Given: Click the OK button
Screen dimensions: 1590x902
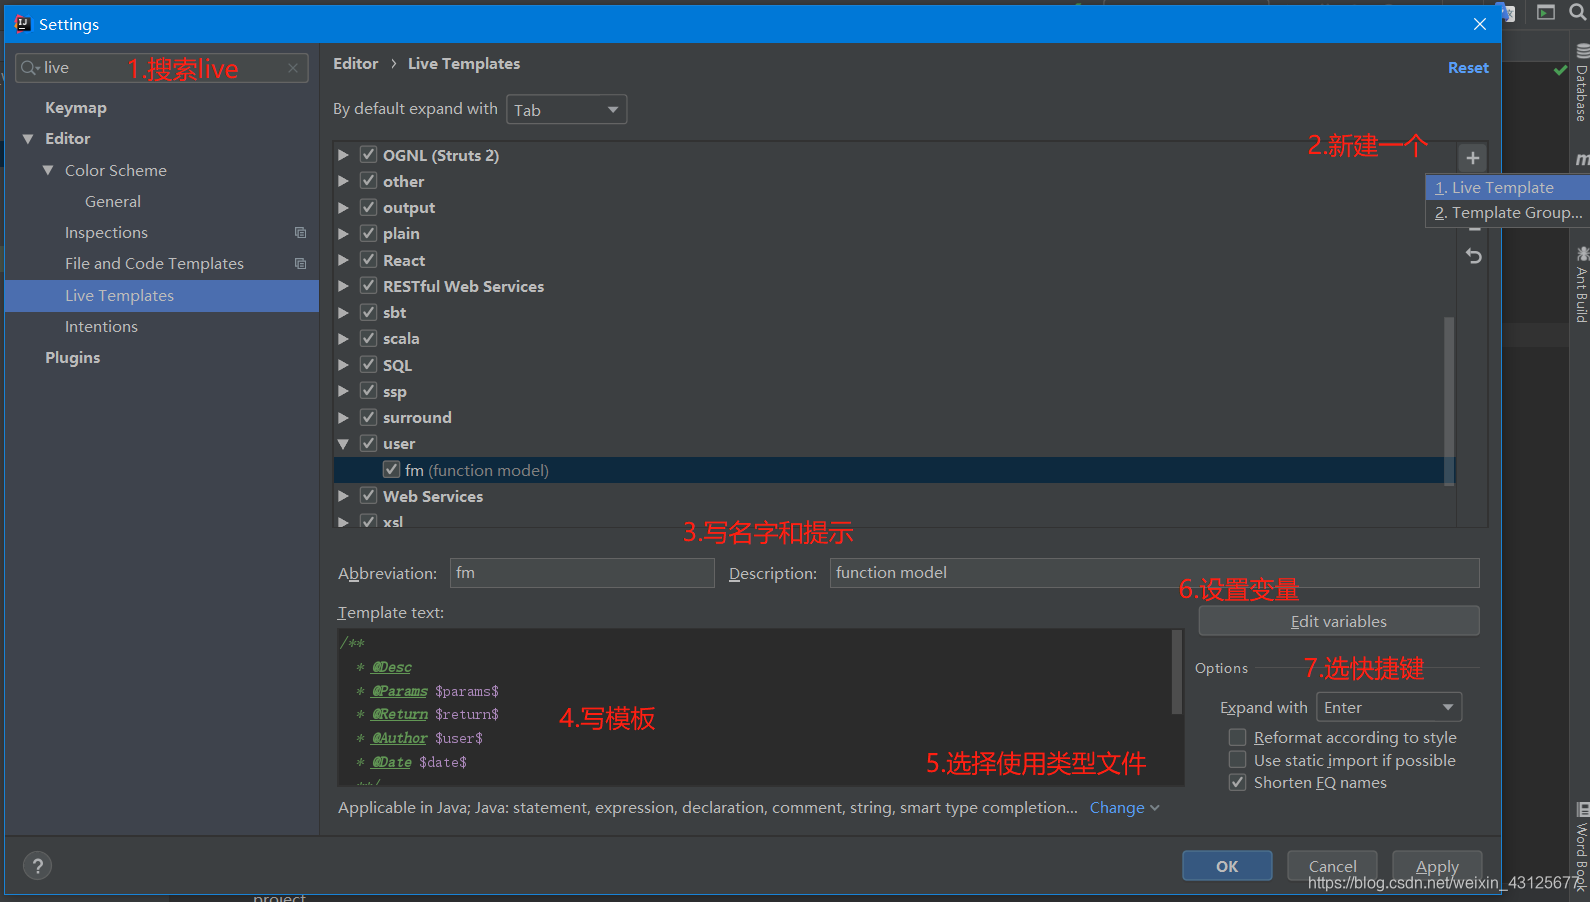Looking at the screenshot, I should tap(1227, 866).
